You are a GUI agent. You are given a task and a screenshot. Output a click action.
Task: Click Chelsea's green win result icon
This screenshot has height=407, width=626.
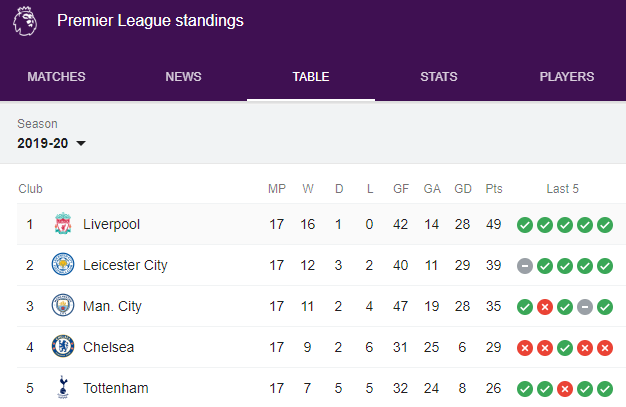point(564,347)
